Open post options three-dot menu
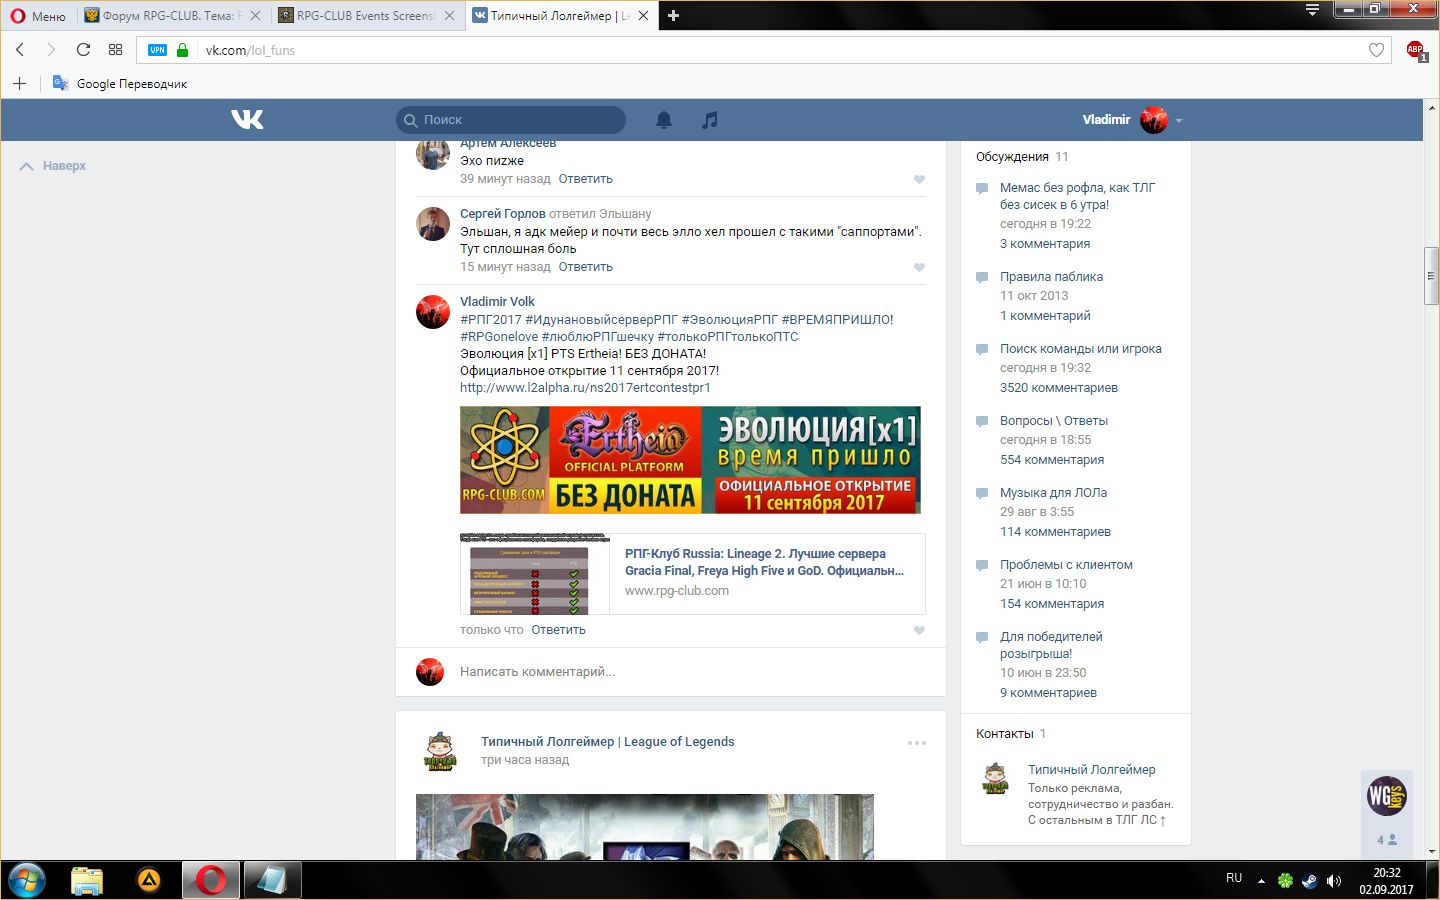 click(x=917, y=743)
